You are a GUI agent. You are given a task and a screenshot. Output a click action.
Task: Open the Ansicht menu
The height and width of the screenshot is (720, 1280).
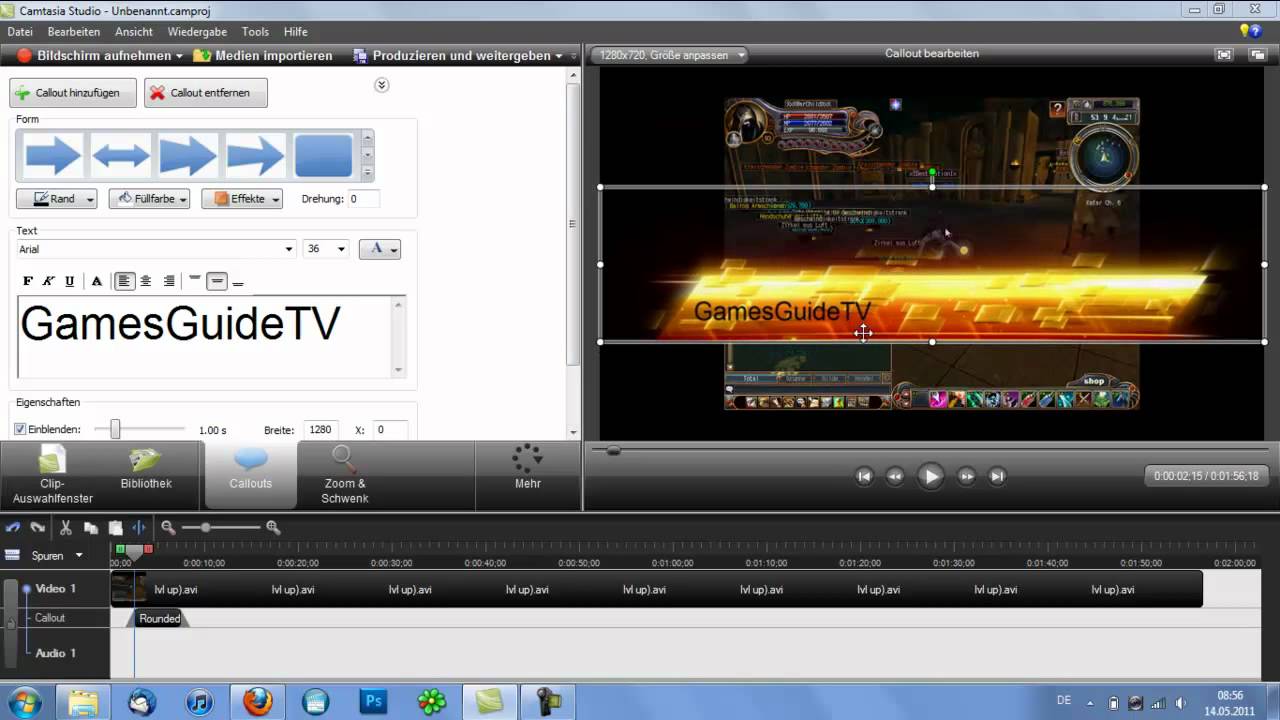[x=134, y=32]
